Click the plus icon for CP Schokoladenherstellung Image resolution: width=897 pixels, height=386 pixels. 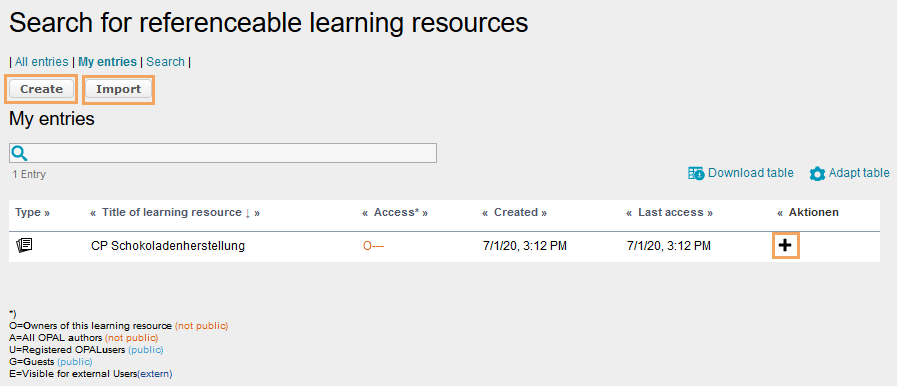(x=785, y=246)
